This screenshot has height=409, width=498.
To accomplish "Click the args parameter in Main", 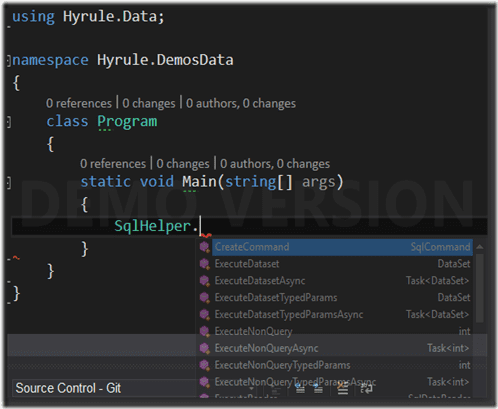I will click(x=319, y=183).
